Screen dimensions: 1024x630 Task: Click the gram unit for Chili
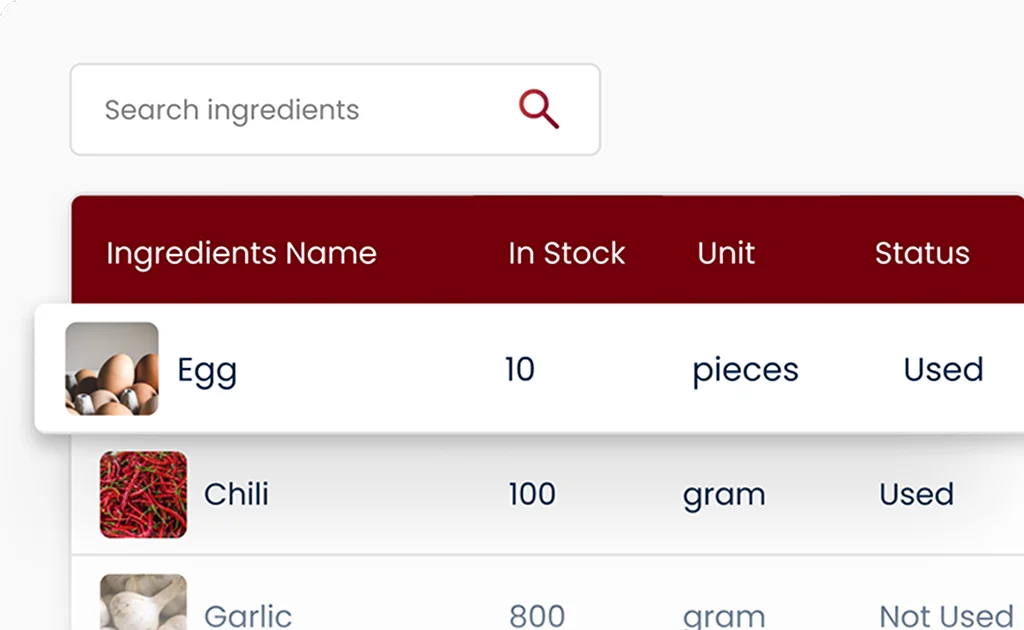click(724, 497)
